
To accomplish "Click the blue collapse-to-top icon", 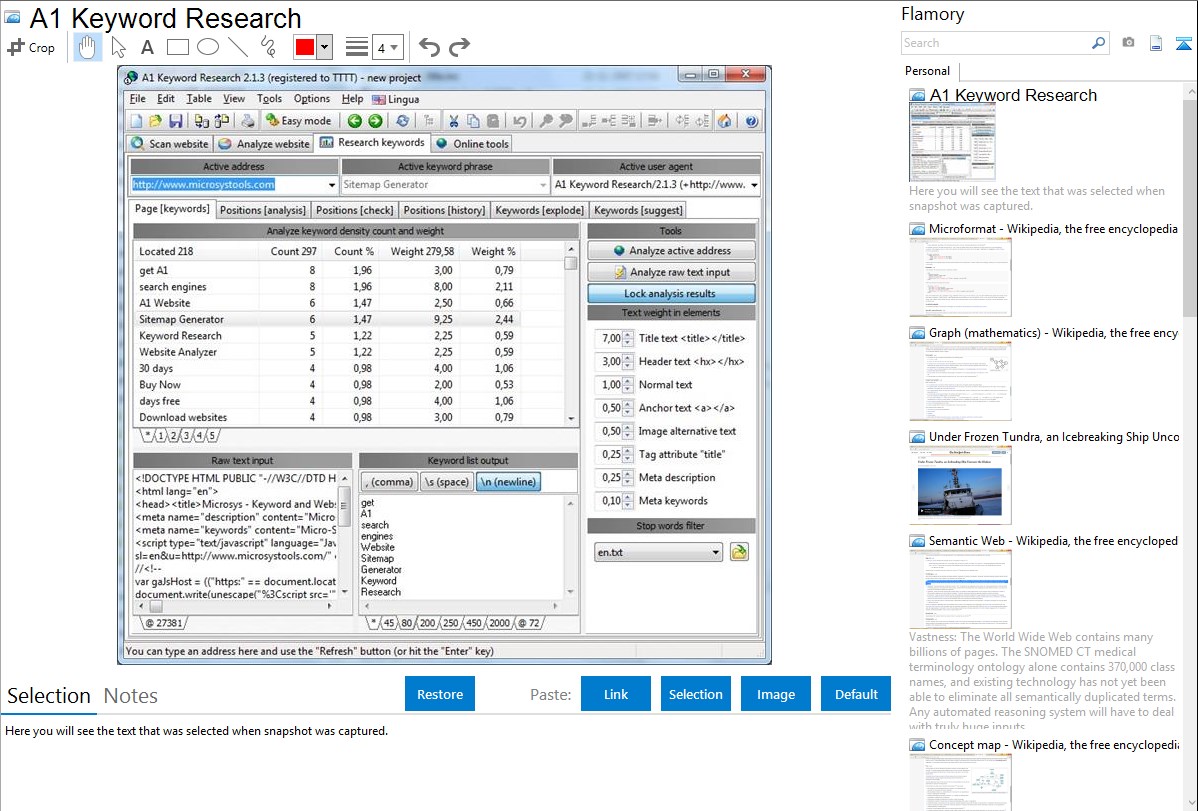I will point(1183,43).
